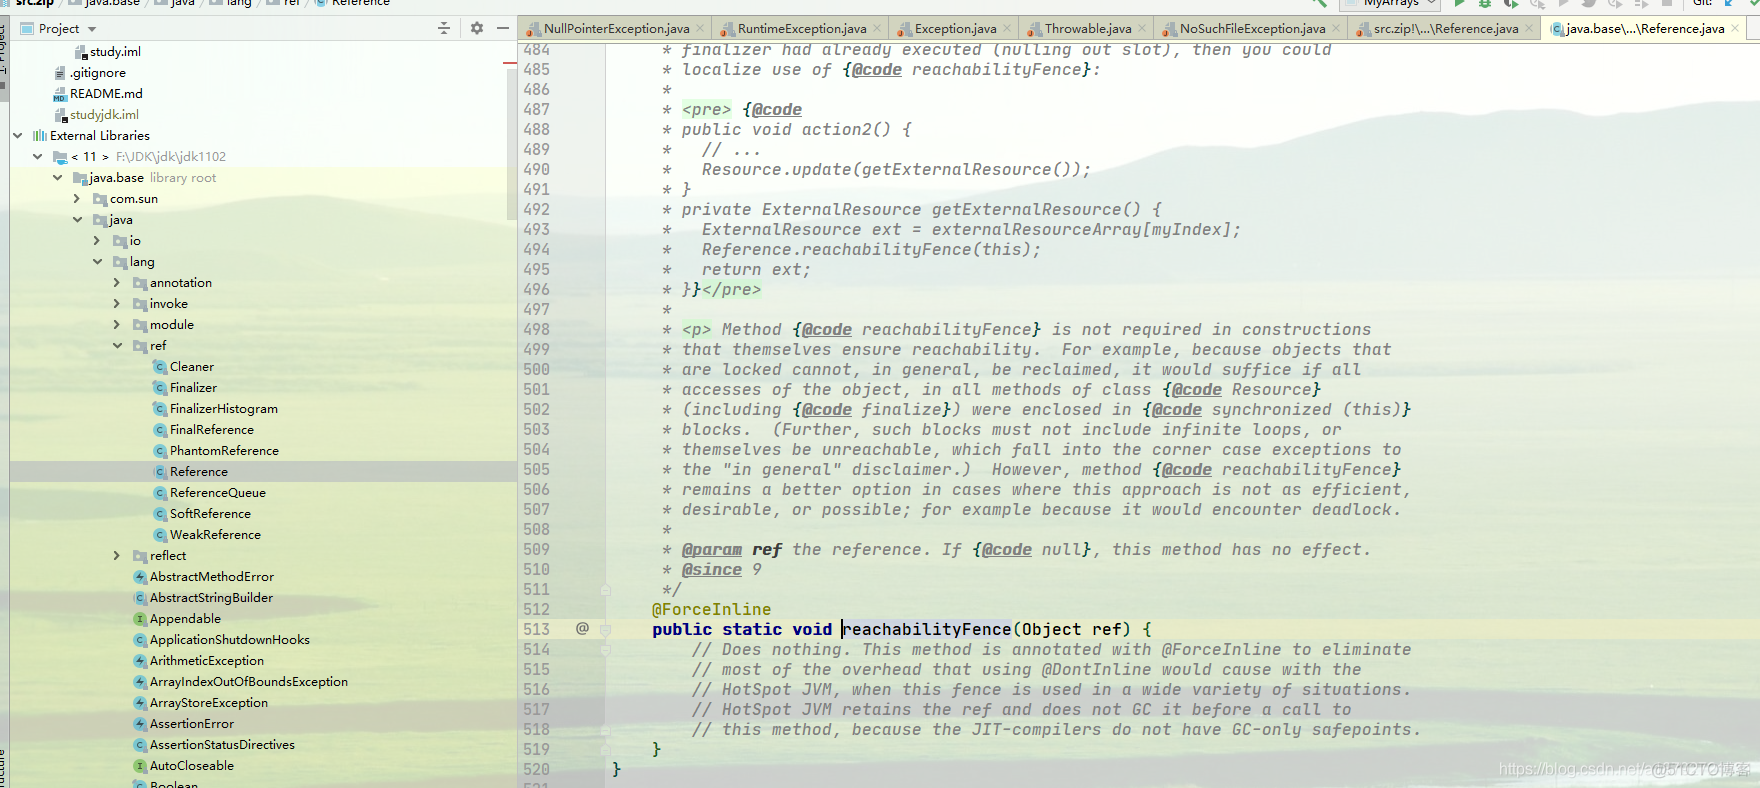Close the java.base Reference.java tab
1760x788 pixels.
click(x=1735, y=29)
